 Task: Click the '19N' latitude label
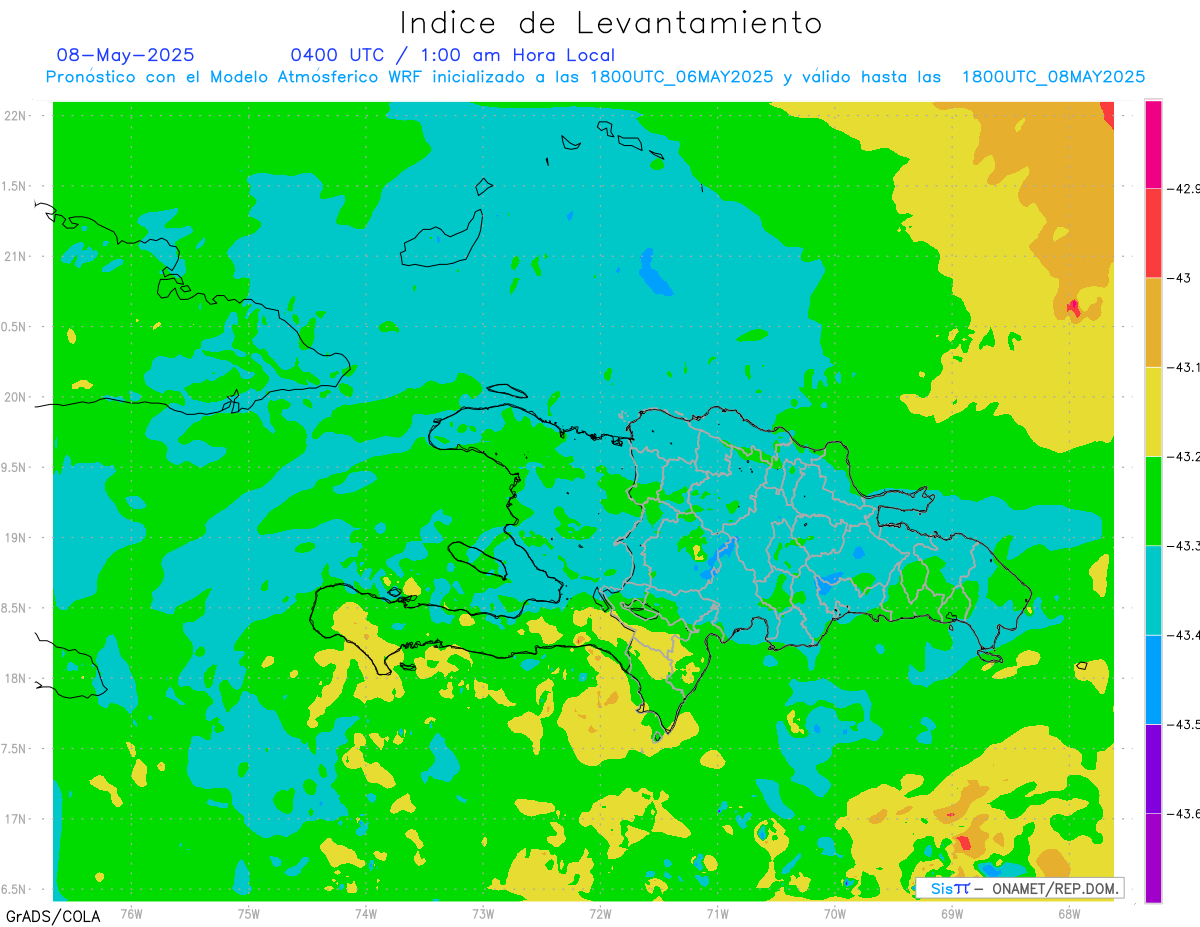tap(14, 538)
